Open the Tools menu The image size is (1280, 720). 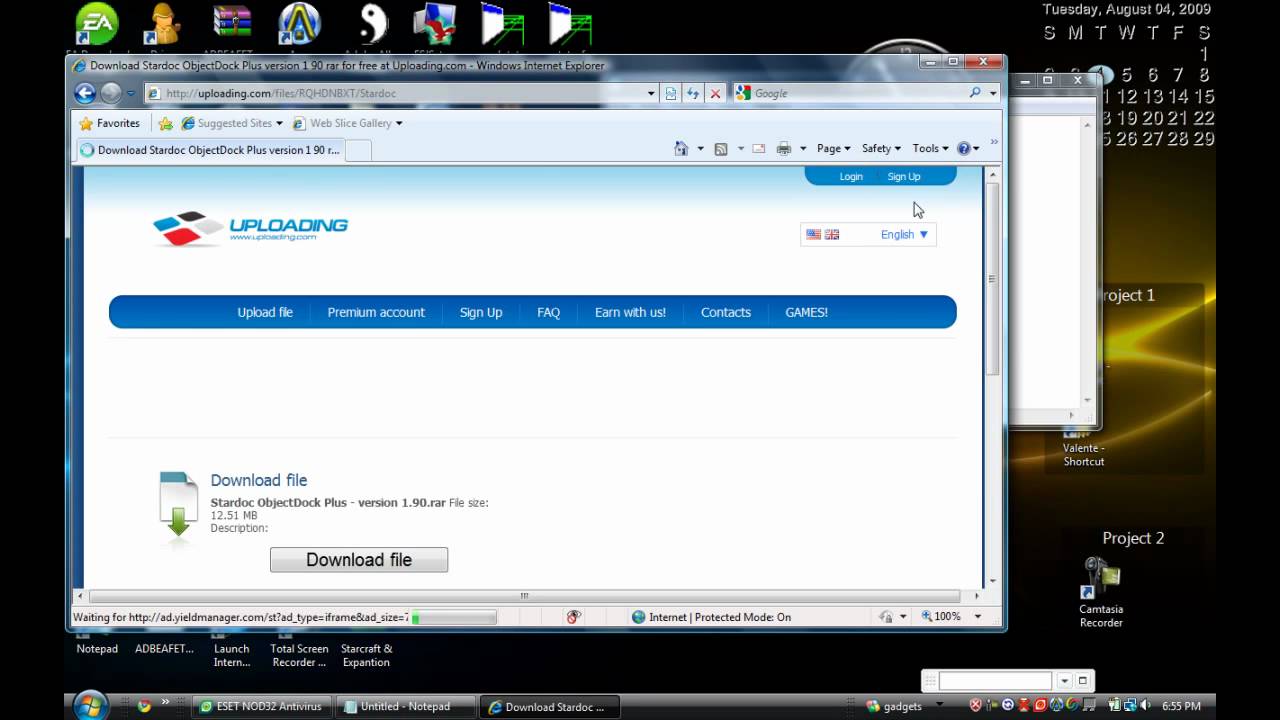coord(930,148)
